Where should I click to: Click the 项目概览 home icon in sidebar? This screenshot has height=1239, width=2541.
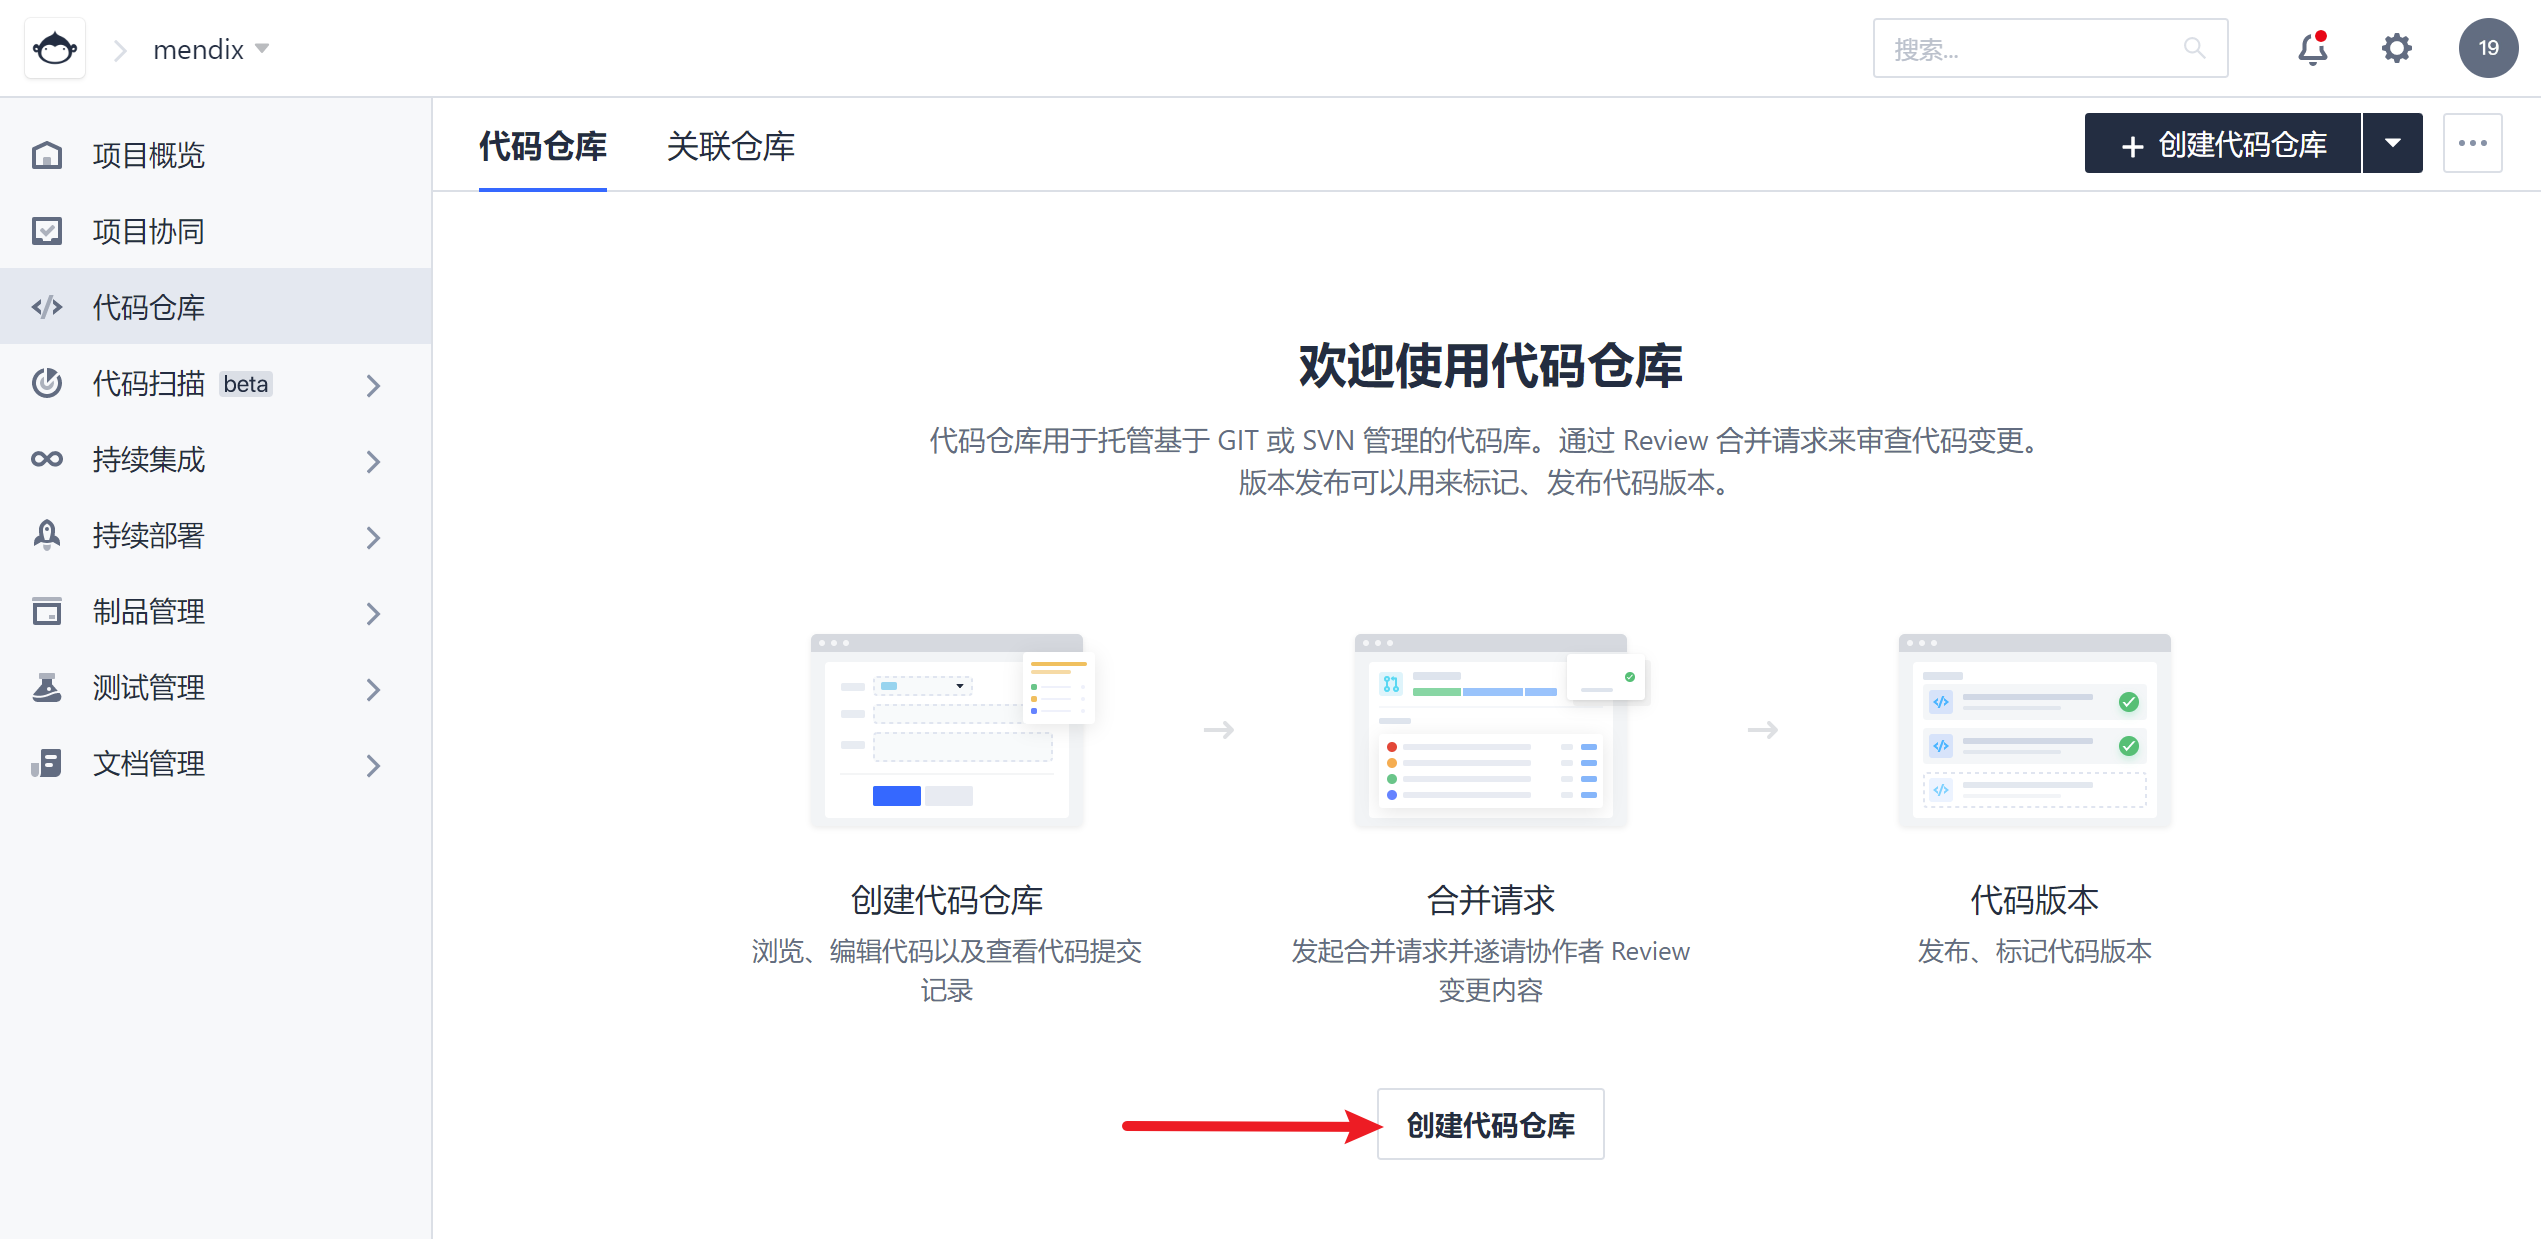click(x=47, y=155)
